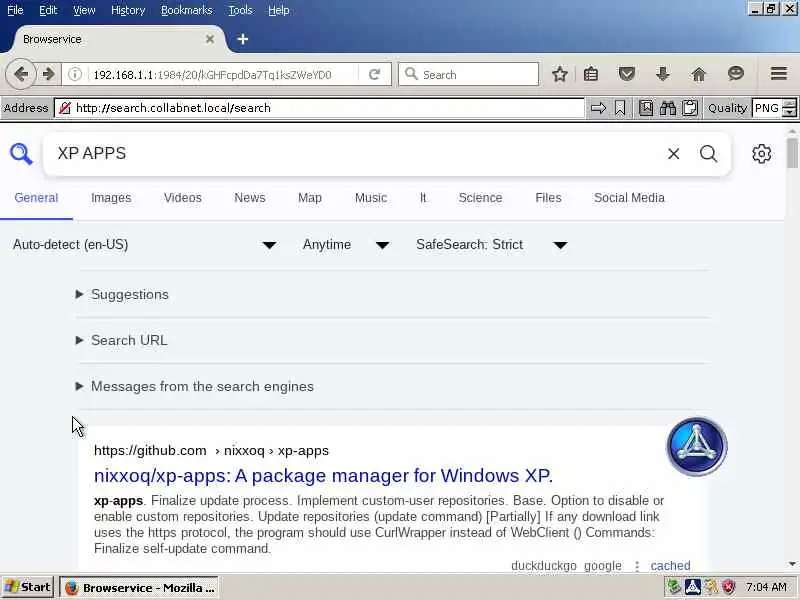The height and width of the screenshot is (600, 800).
Task: Open the Browservice bookmarks page icon
Action: [x=646, y=108]
